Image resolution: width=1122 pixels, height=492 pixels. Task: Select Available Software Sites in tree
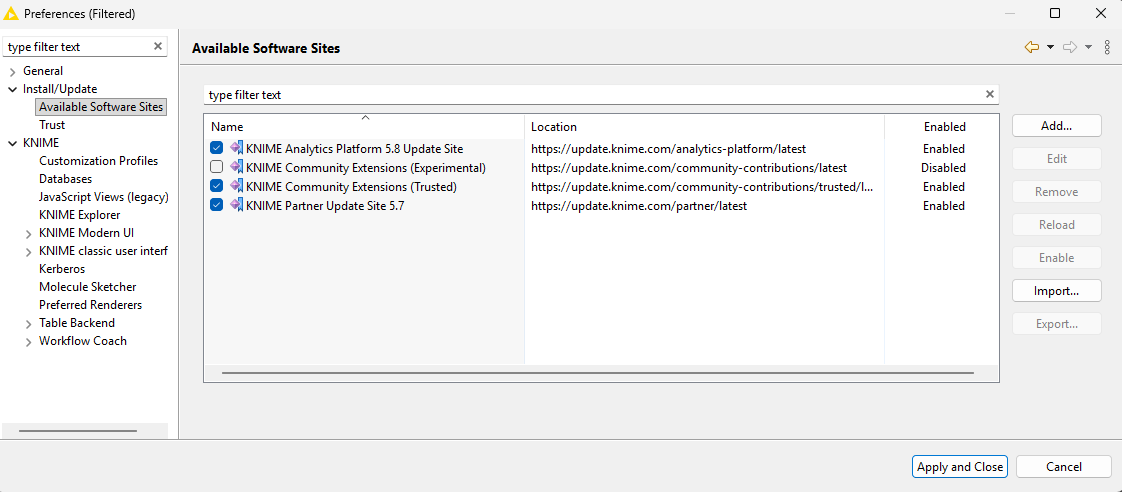click(x=101, y=107)
